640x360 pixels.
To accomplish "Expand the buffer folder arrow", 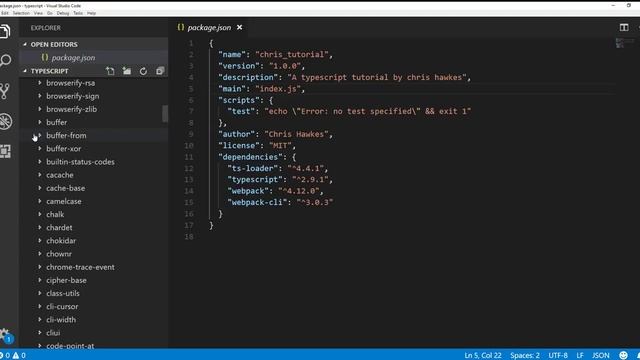I will [x=40, y=122].
